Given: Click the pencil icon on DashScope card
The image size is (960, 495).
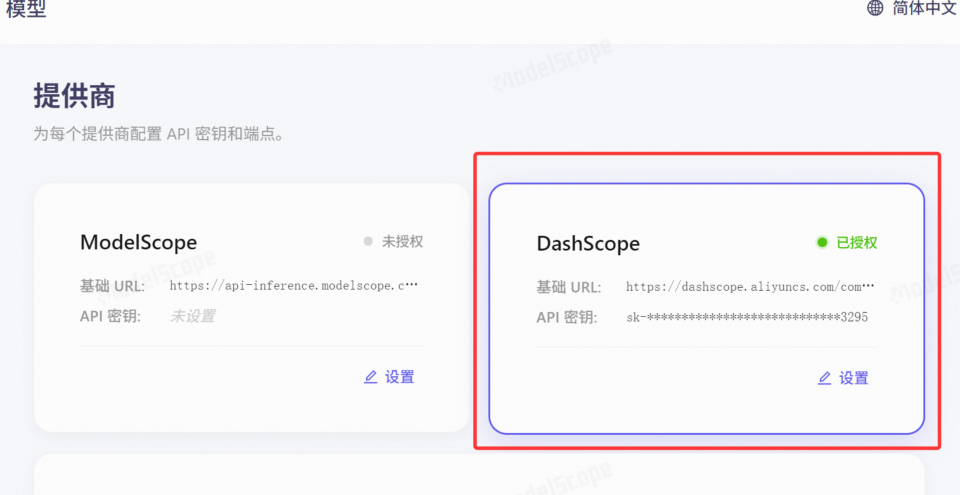Looking at the screenshot, I should 825,379.
